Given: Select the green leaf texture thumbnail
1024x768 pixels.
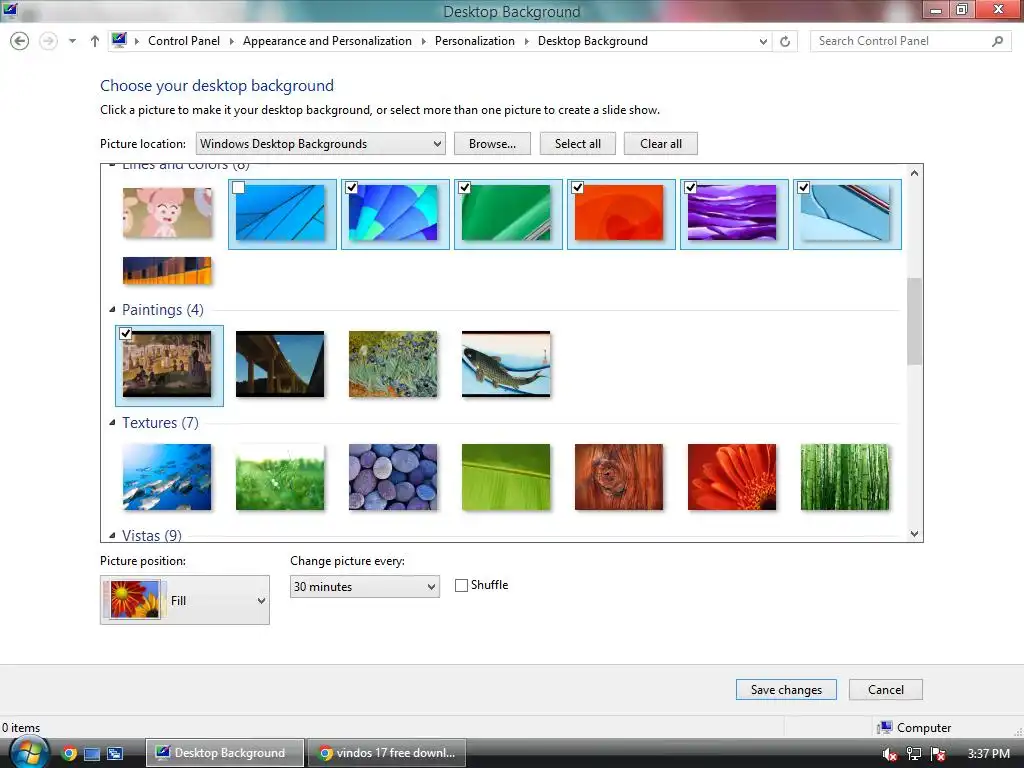Looking at the screenshot, I should 506,477.
